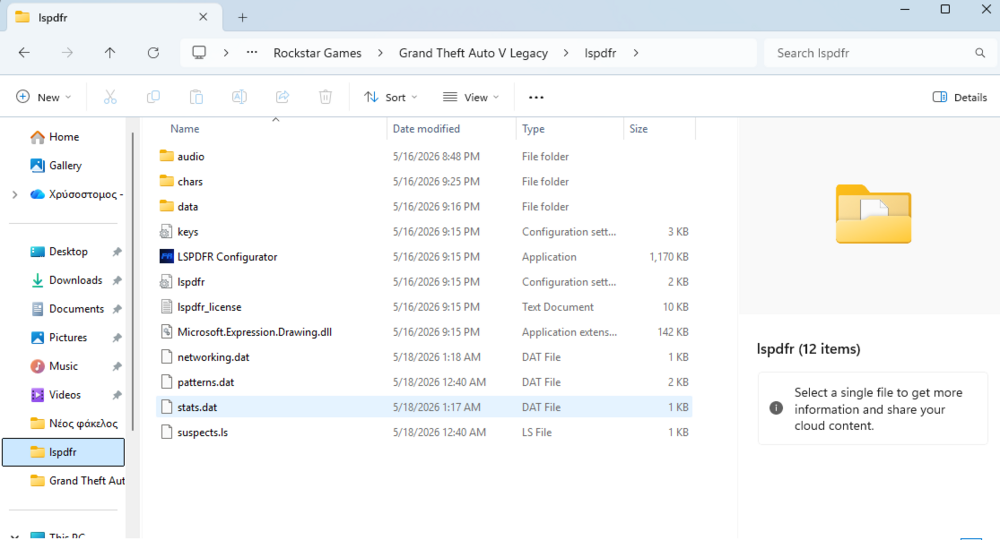1000x540 pixels.
Task: Go back with the left arrow
Action: click(24, 53)
